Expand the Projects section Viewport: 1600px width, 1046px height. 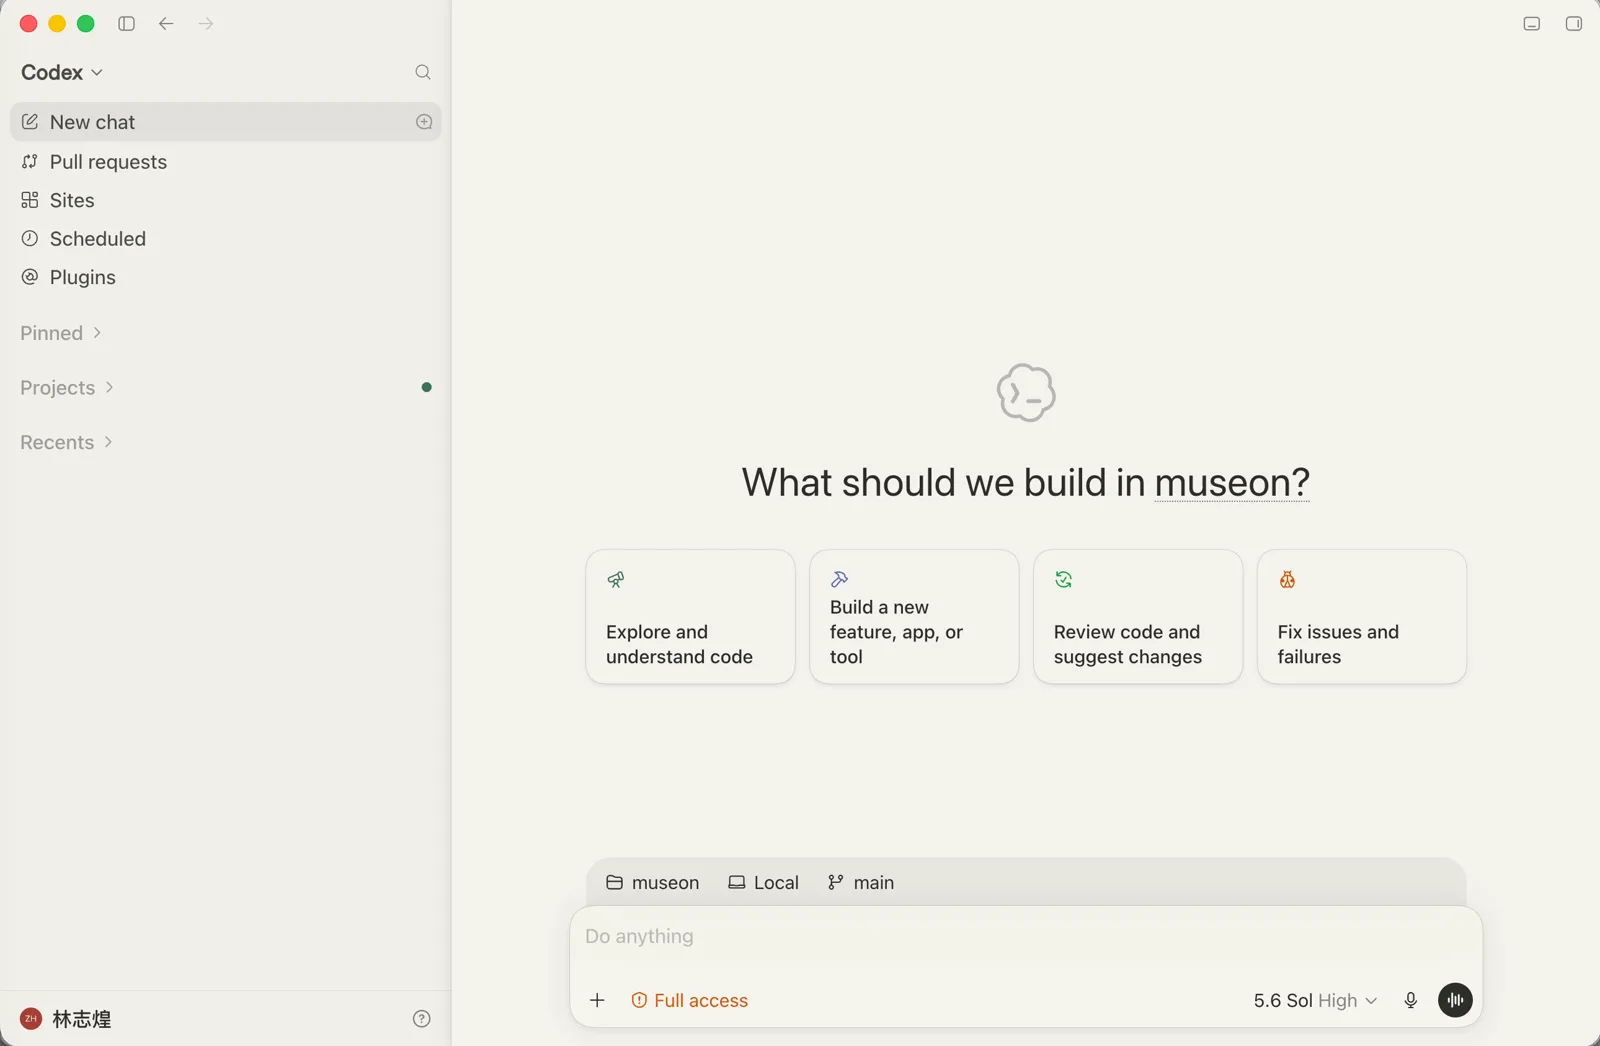click(x=67, y=388)
